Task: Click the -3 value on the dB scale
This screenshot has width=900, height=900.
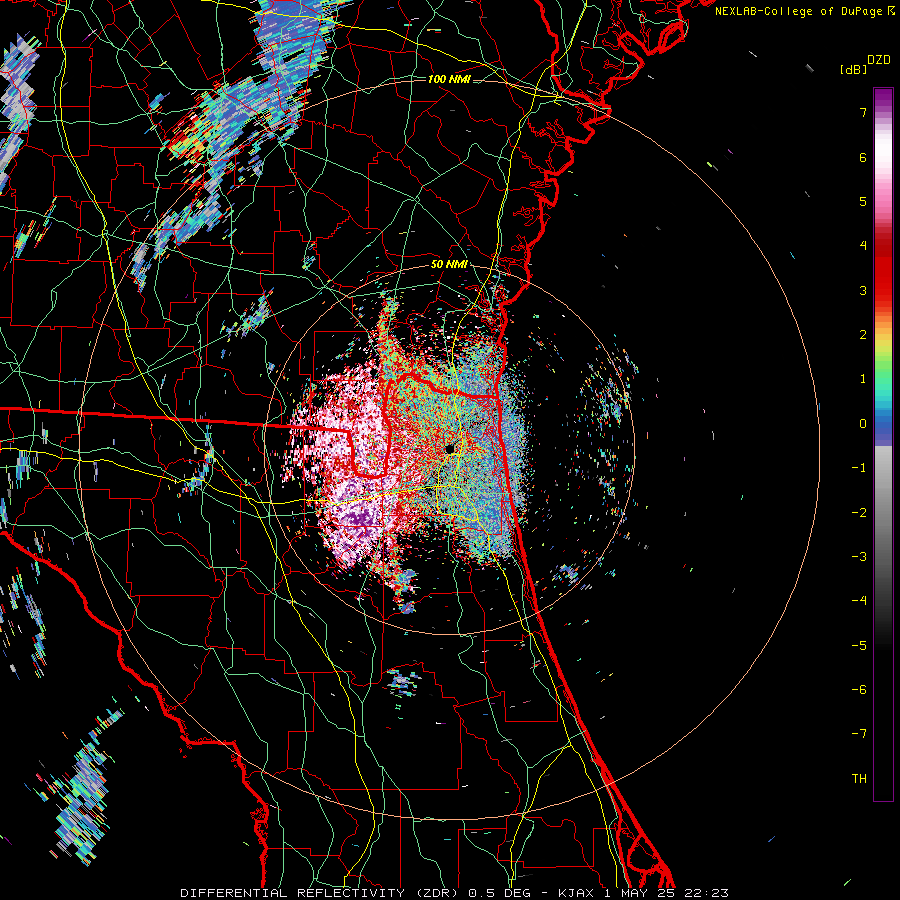Action: pos(859,557)
